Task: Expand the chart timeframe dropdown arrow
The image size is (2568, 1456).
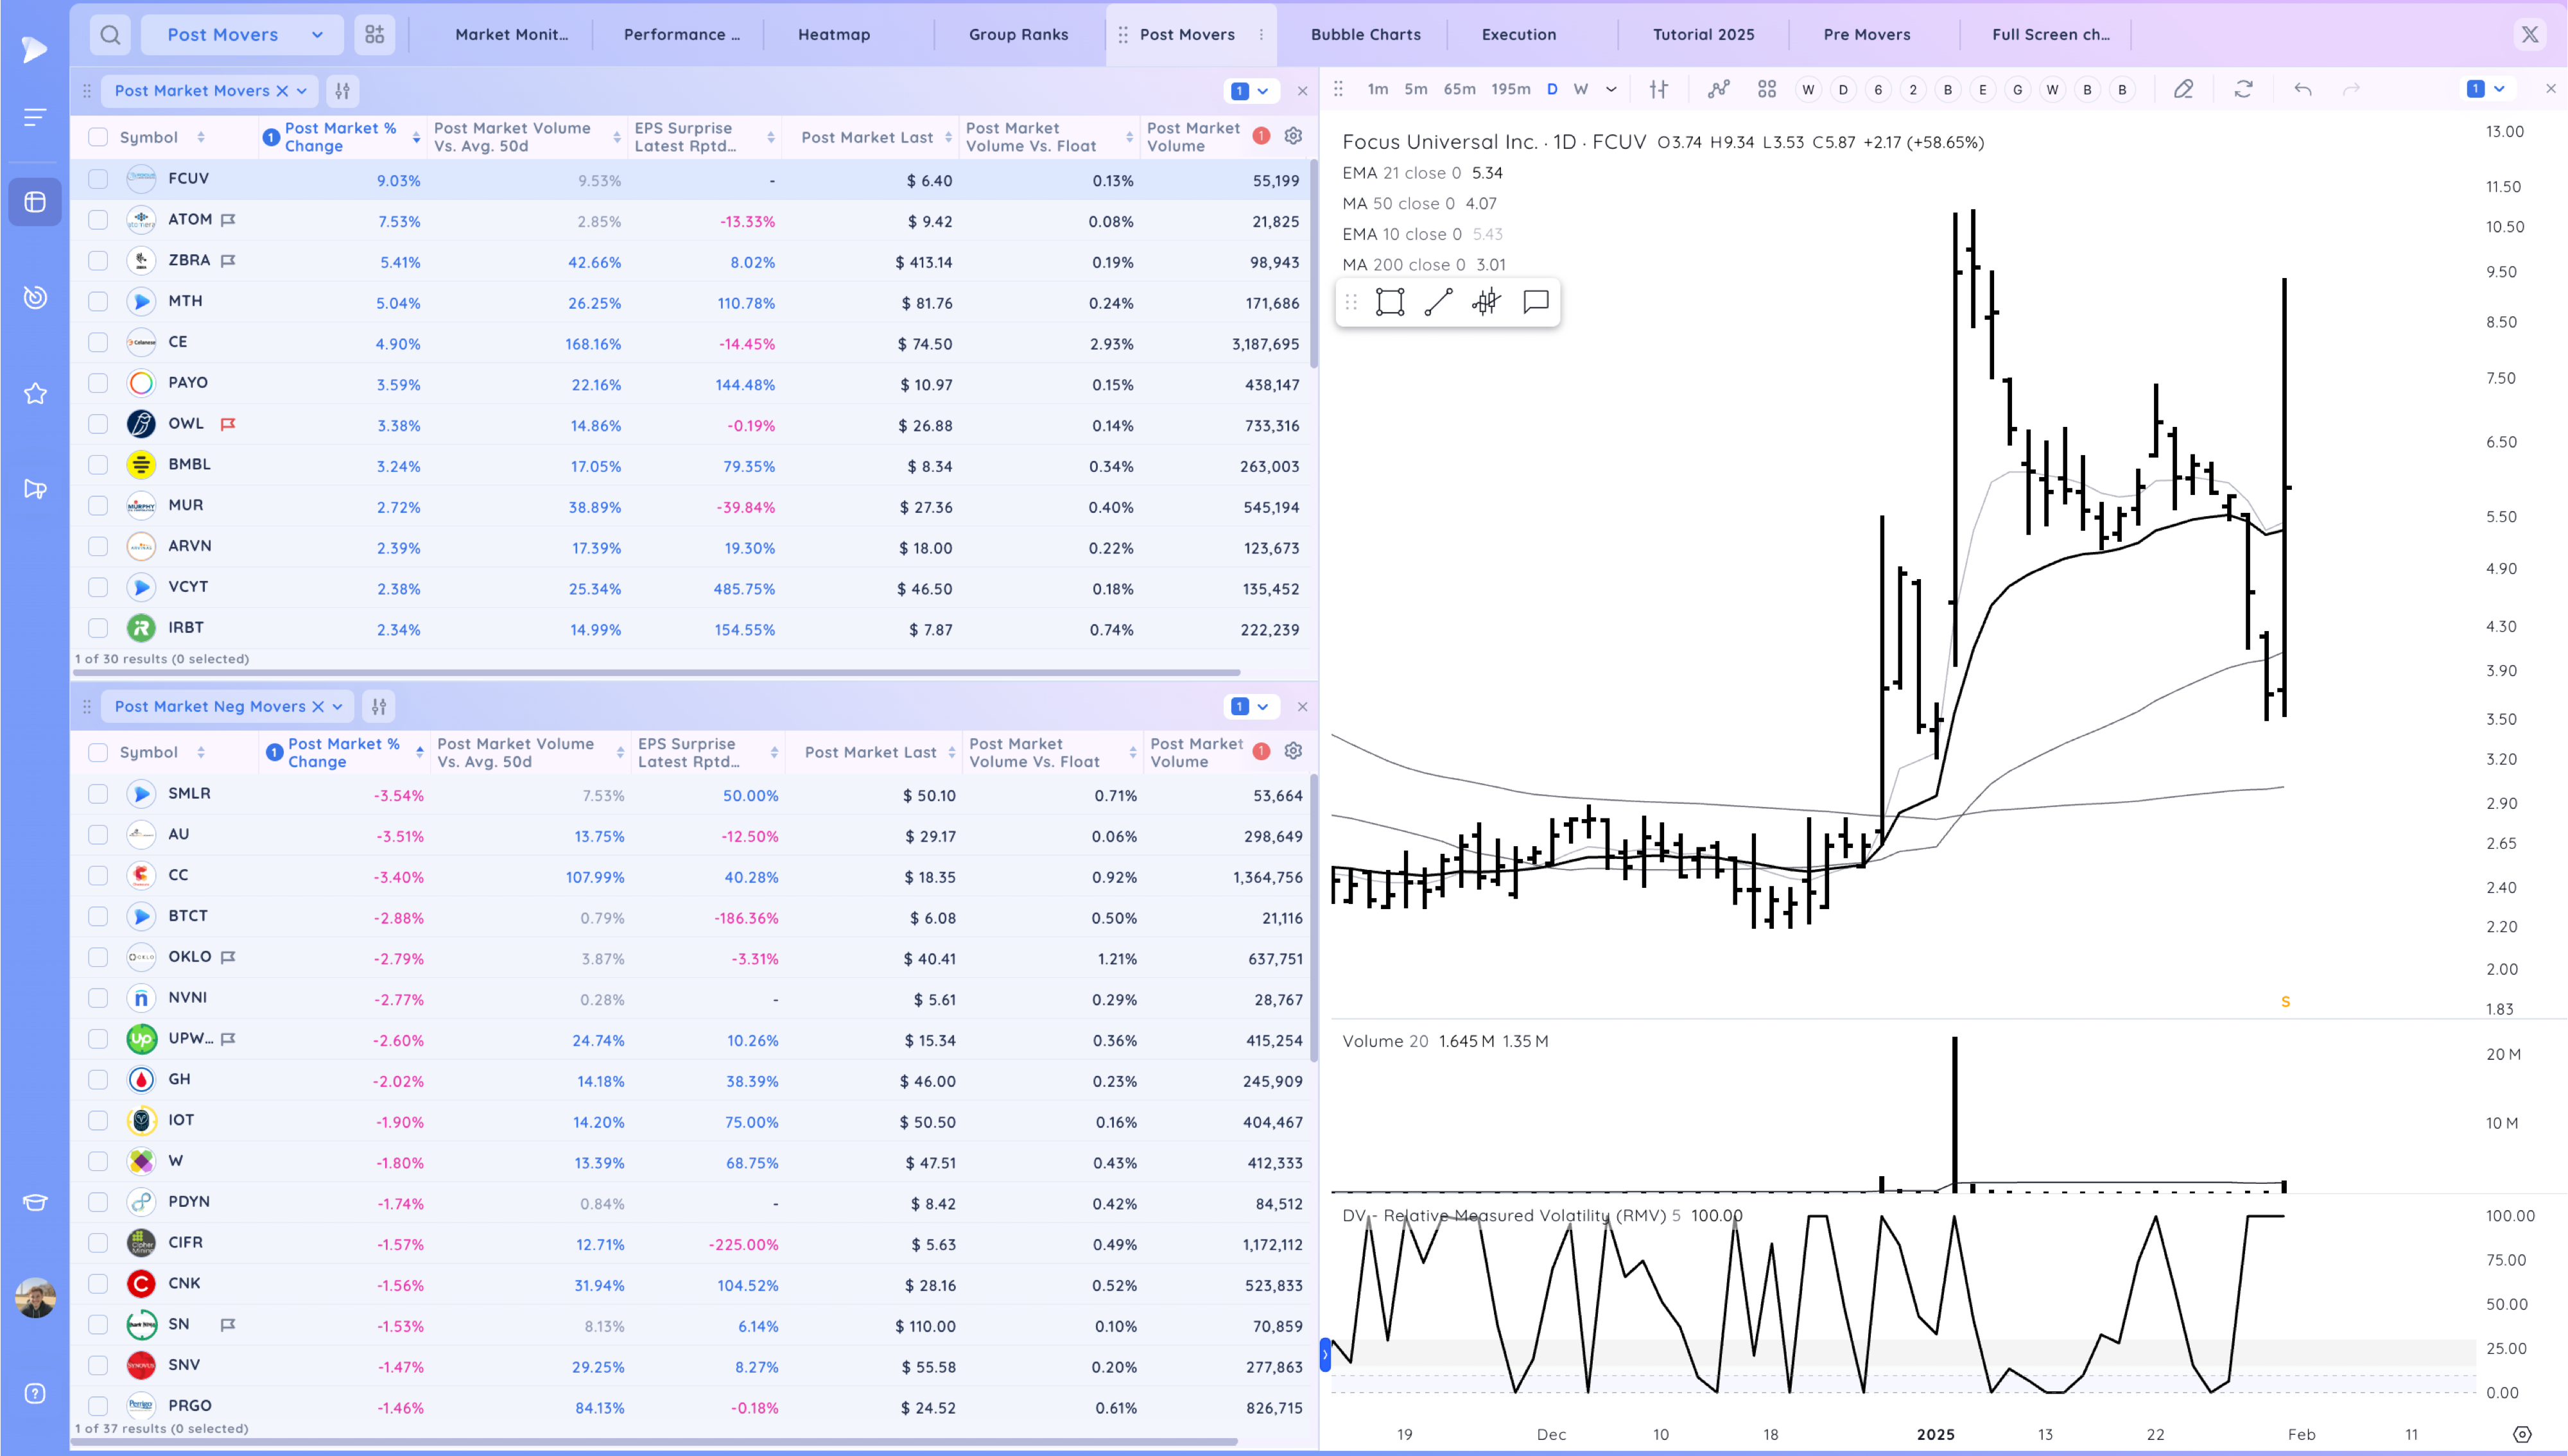Action: 1611,90
